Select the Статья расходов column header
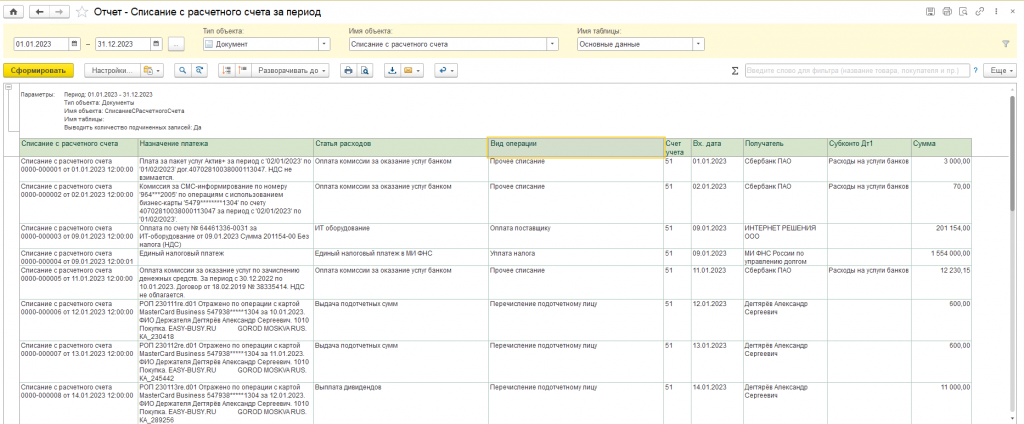Viewport: 1024px width, 424px height. [x=400, y=148]
